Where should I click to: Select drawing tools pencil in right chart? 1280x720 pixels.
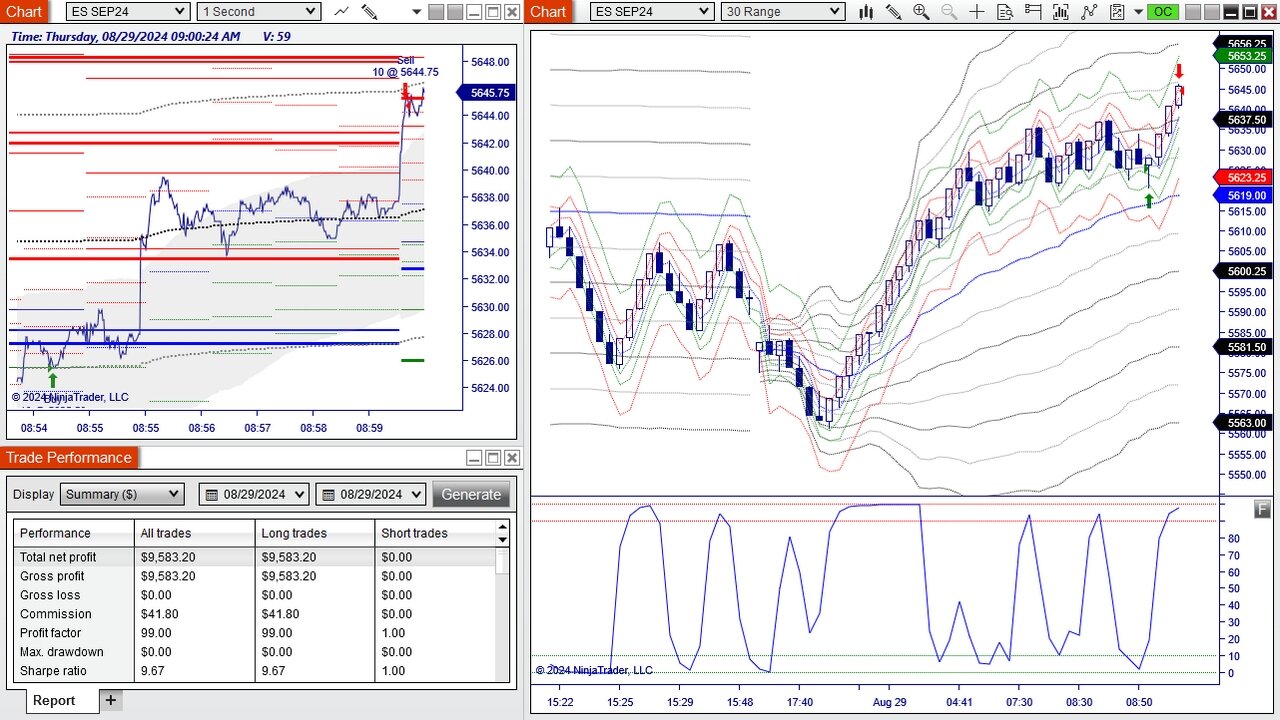893,12
